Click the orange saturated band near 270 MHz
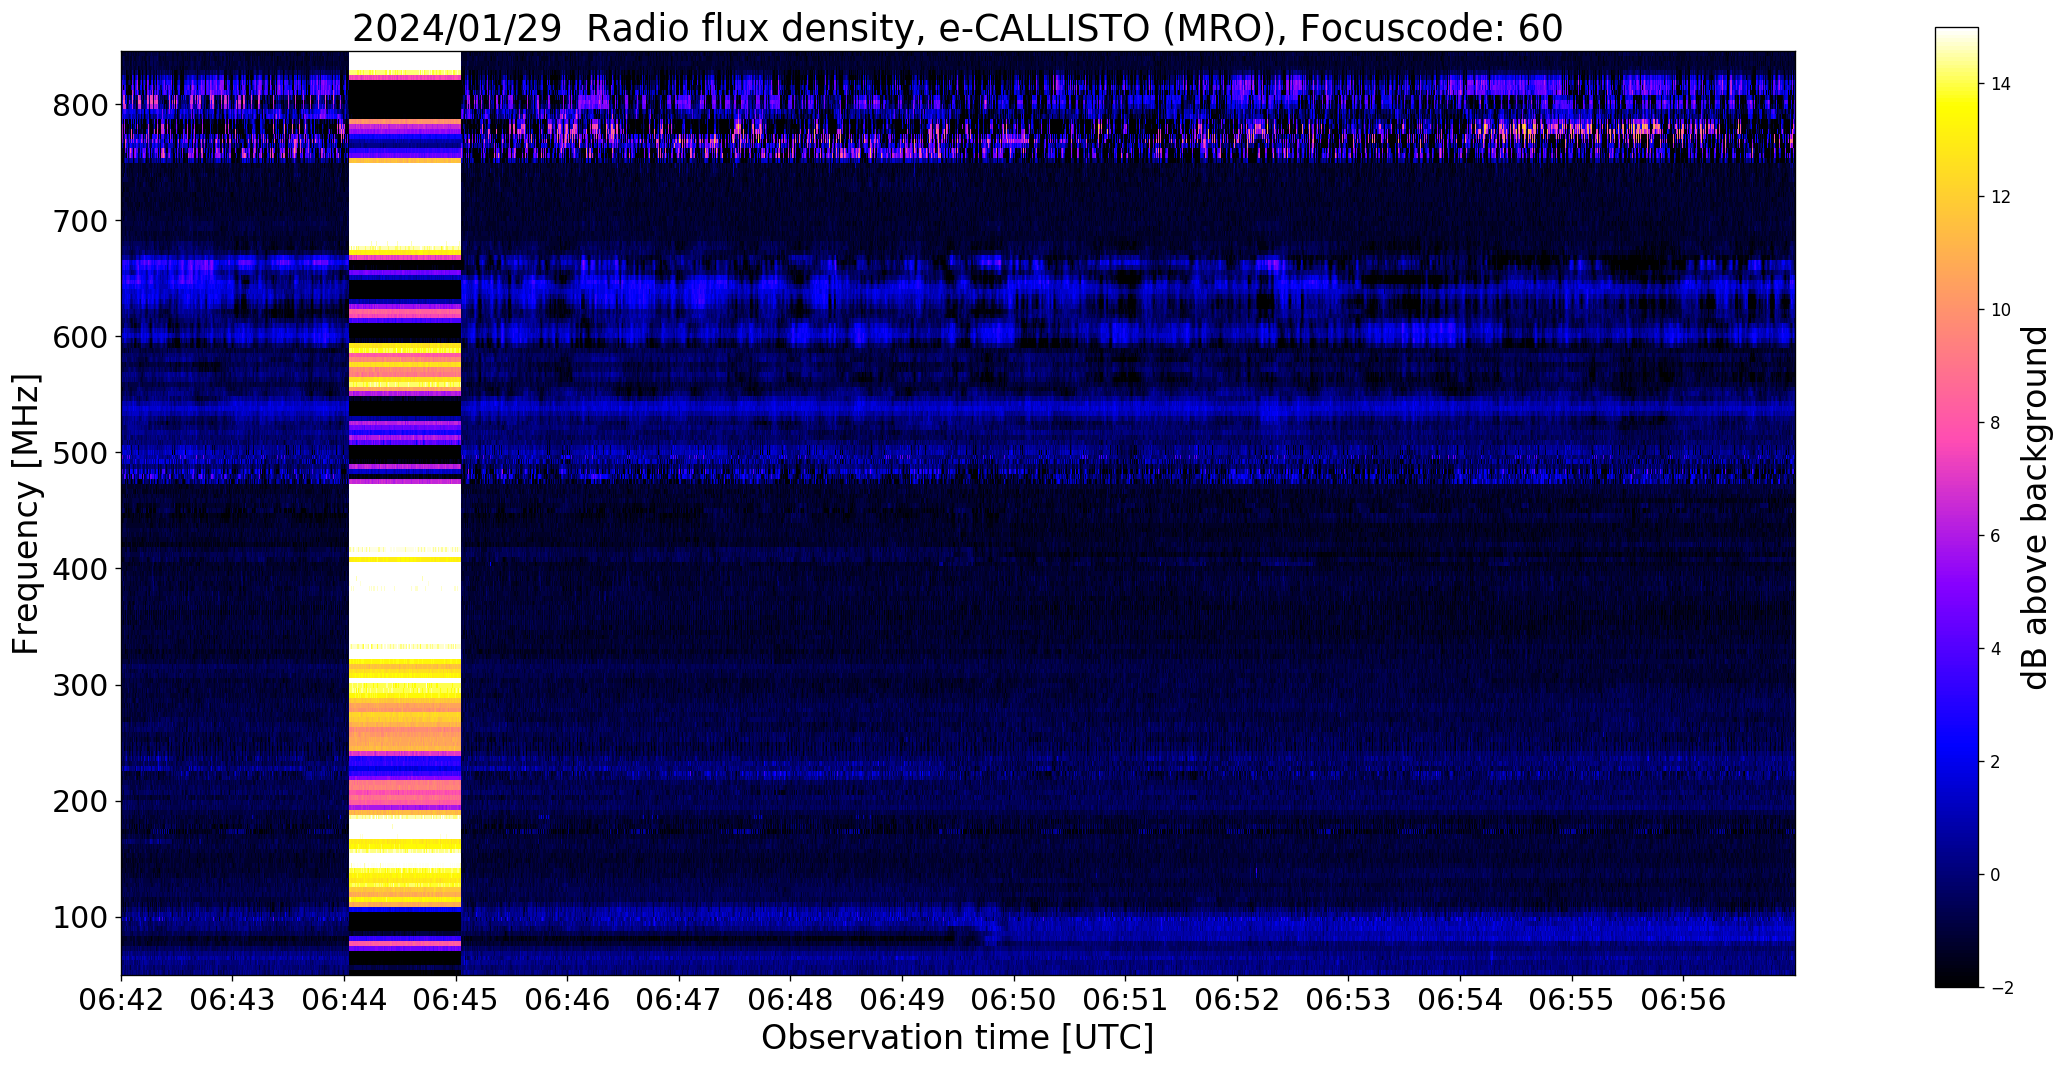Screen dimensions: 2066x1067 tap(404, 727)
